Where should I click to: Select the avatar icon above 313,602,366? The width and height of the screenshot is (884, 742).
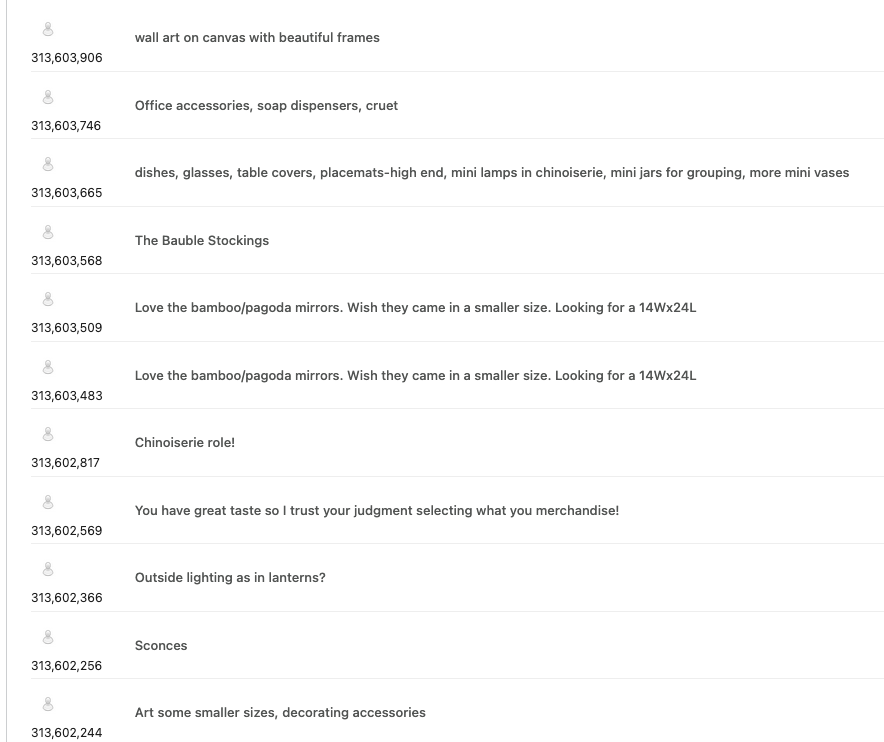[x=48, y=570]
